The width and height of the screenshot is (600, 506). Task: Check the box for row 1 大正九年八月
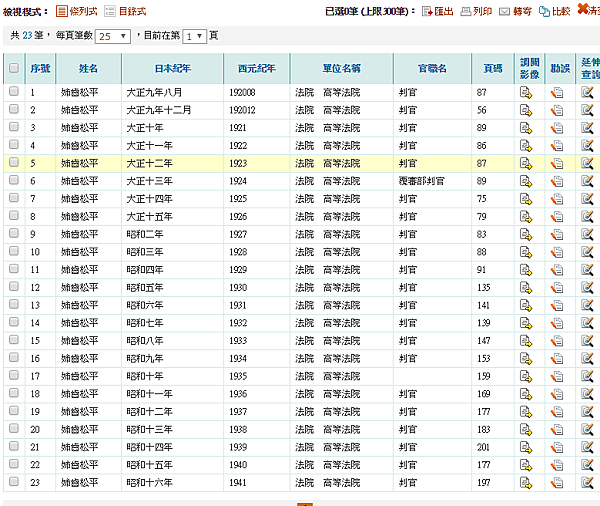point(14,91)
